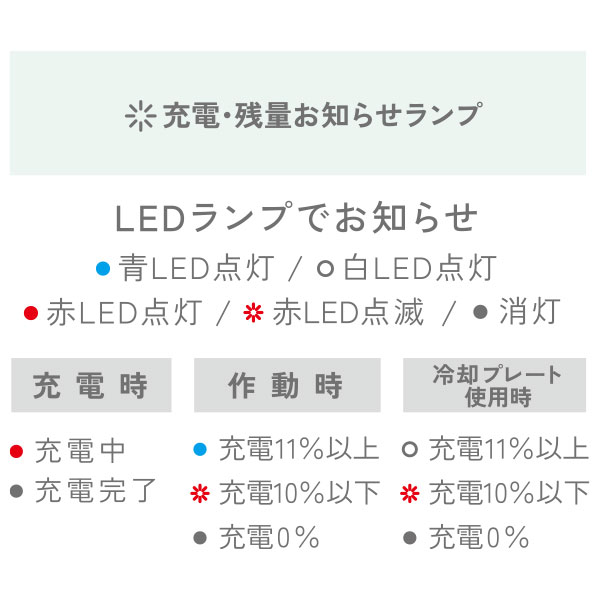Click the red blinking icon before 赤LED点滅
The width and height of the screenshot is (600, 600).
(253, 313)
